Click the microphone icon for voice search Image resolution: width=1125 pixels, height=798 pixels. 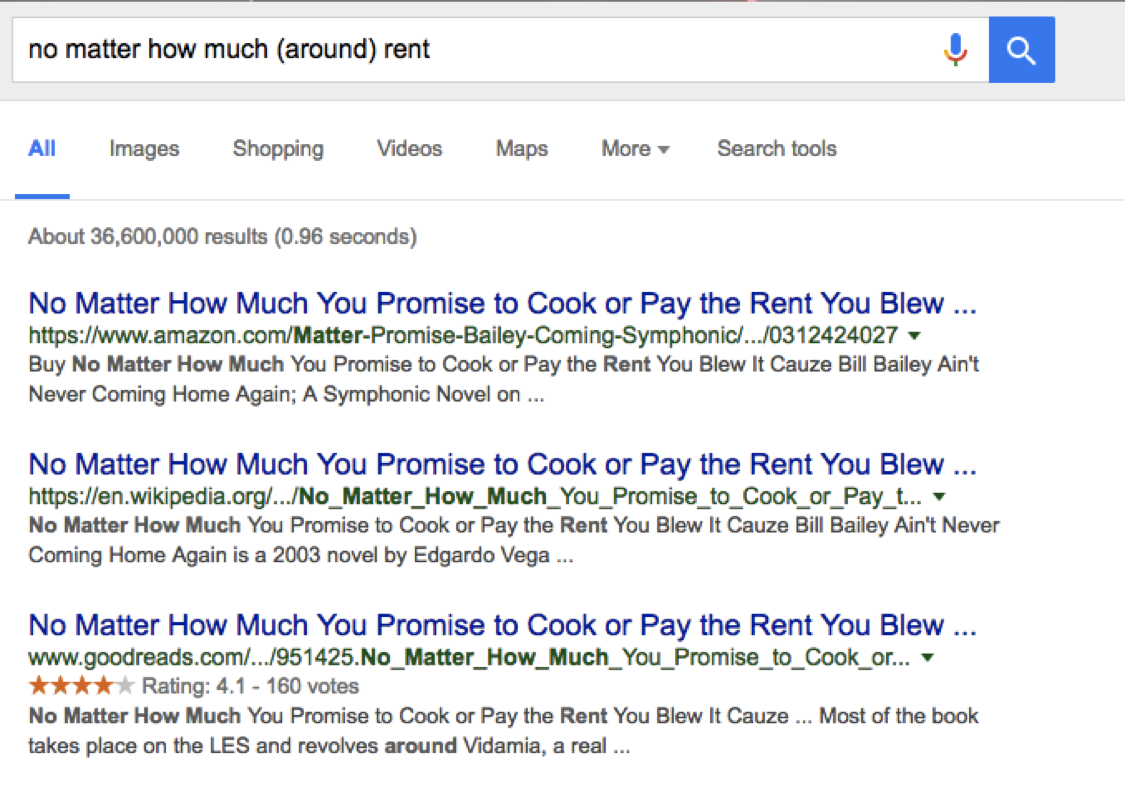click(x=957, y=49)
